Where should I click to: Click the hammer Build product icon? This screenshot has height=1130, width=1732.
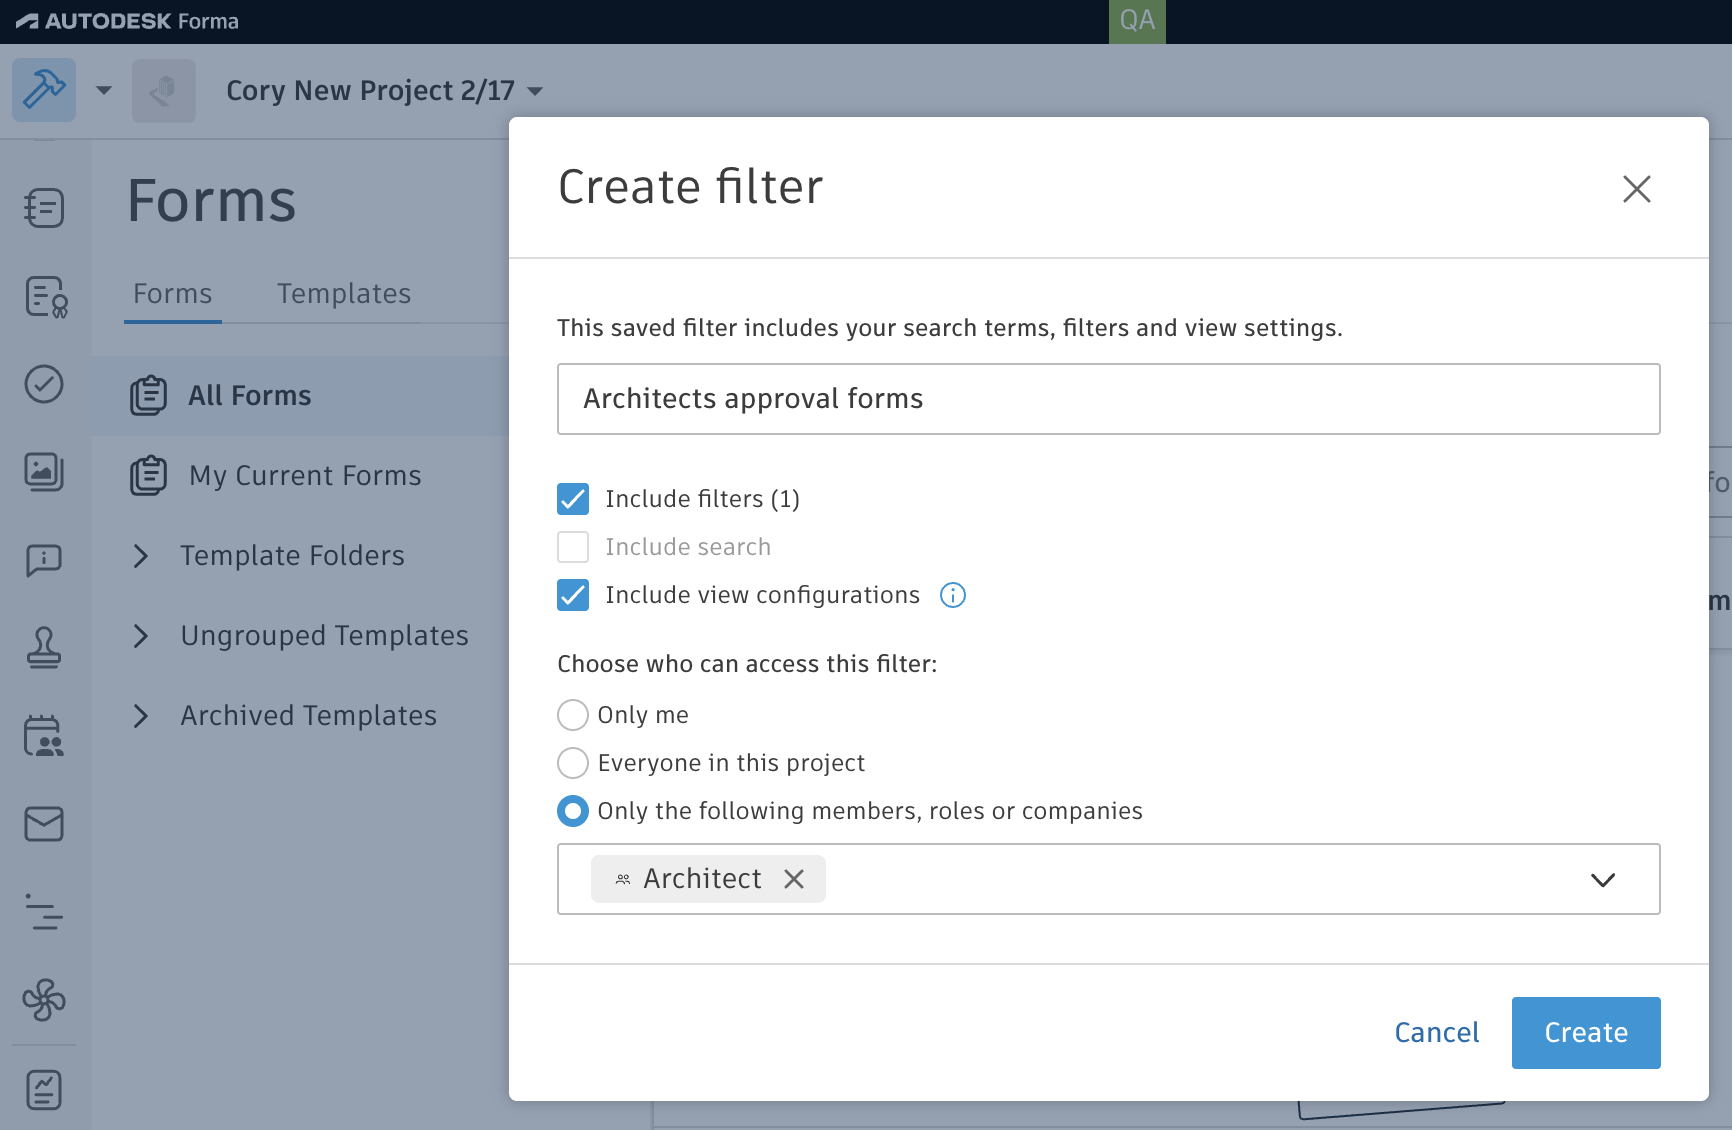[x=44, y=90]
